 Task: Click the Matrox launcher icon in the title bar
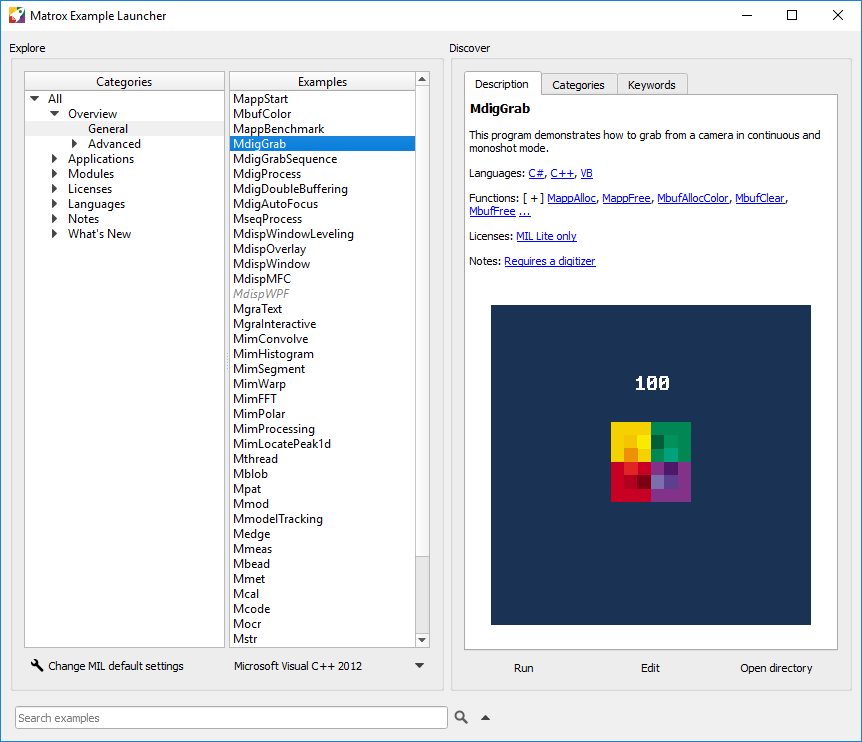point(16,15)
